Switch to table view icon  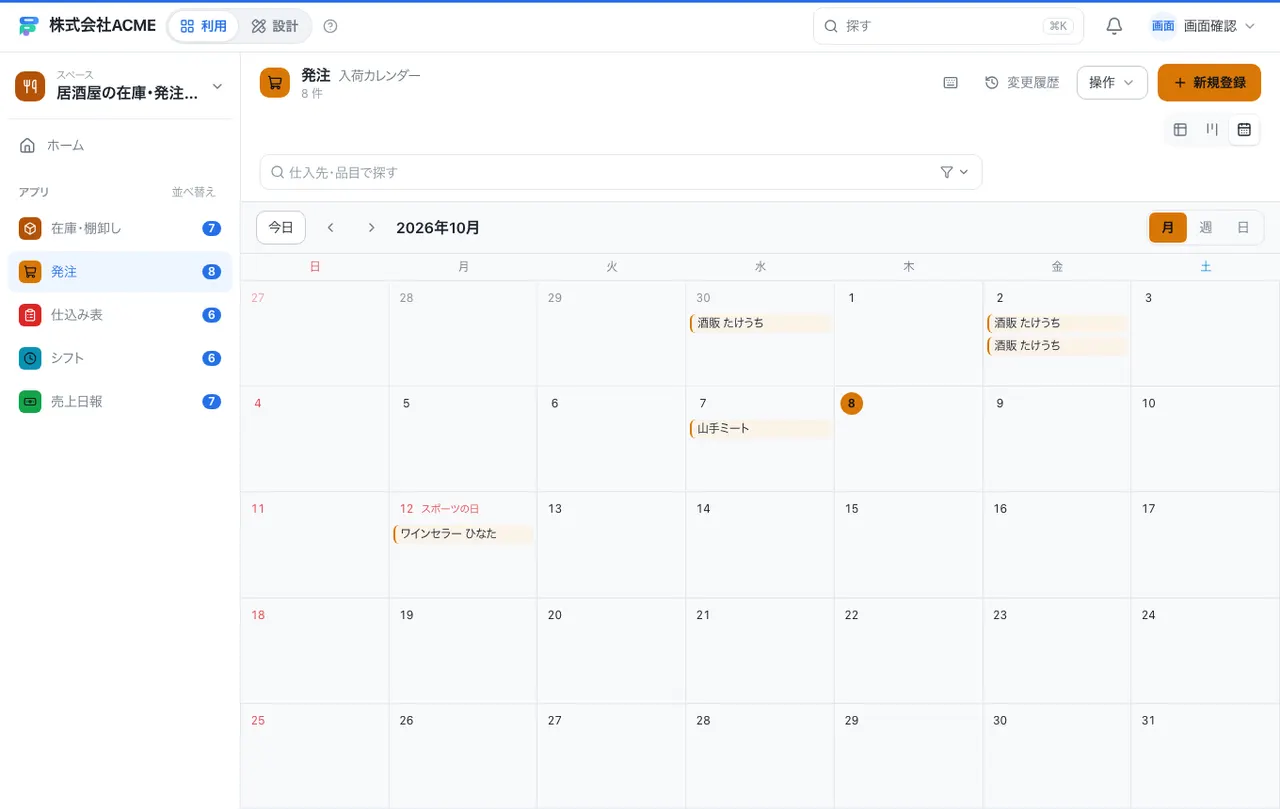point(1180,129)
